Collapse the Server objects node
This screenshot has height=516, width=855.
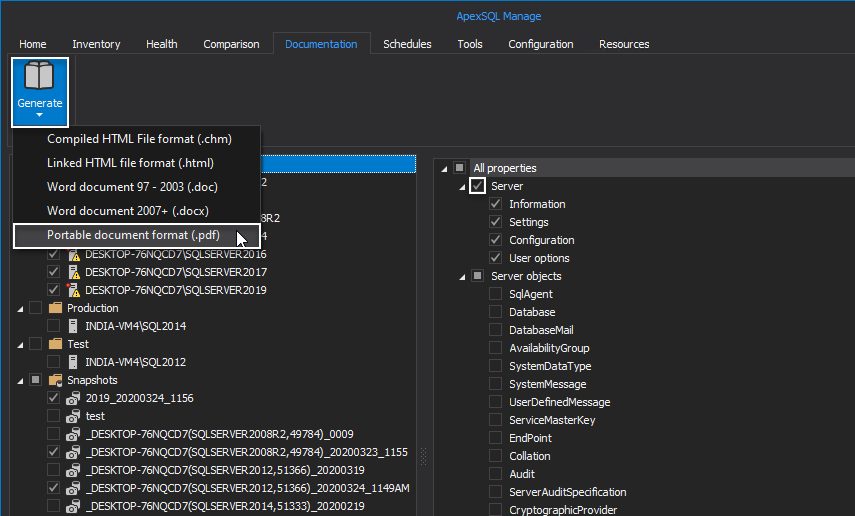click(462, 277)
